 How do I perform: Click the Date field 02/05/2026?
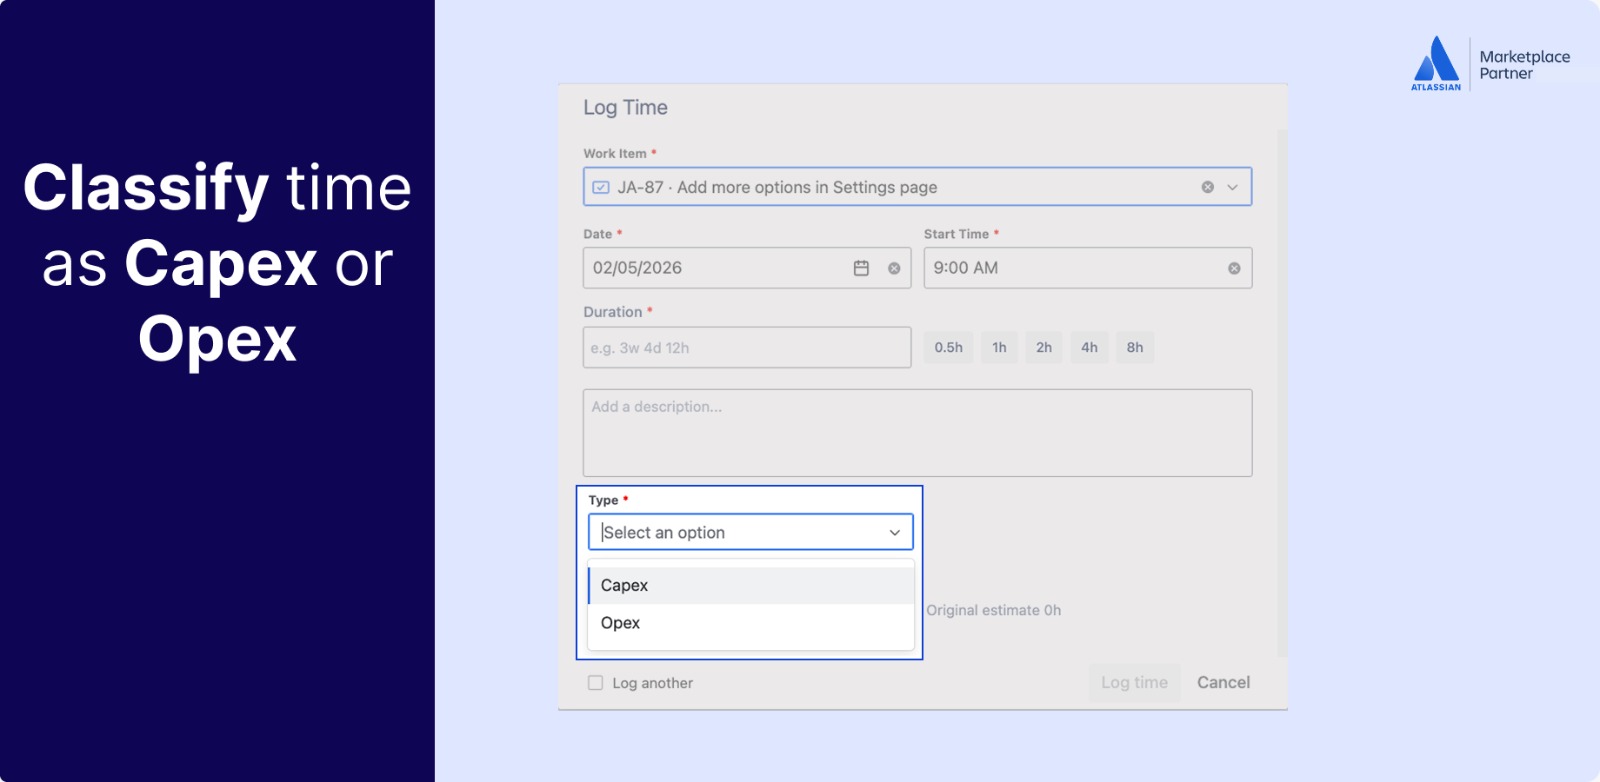pyautogui.click(x=747, y=268)
